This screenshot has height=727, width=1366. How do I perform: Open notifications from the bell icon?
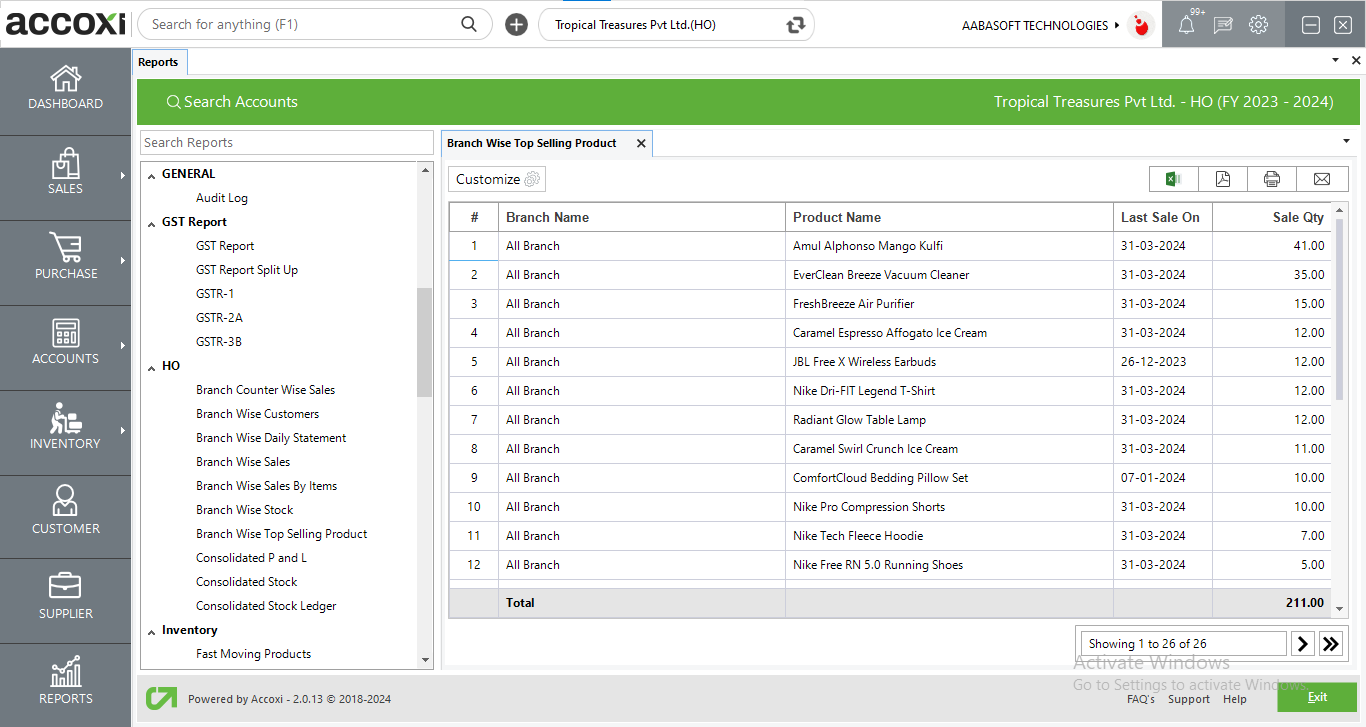click(x=1188, y=24)
